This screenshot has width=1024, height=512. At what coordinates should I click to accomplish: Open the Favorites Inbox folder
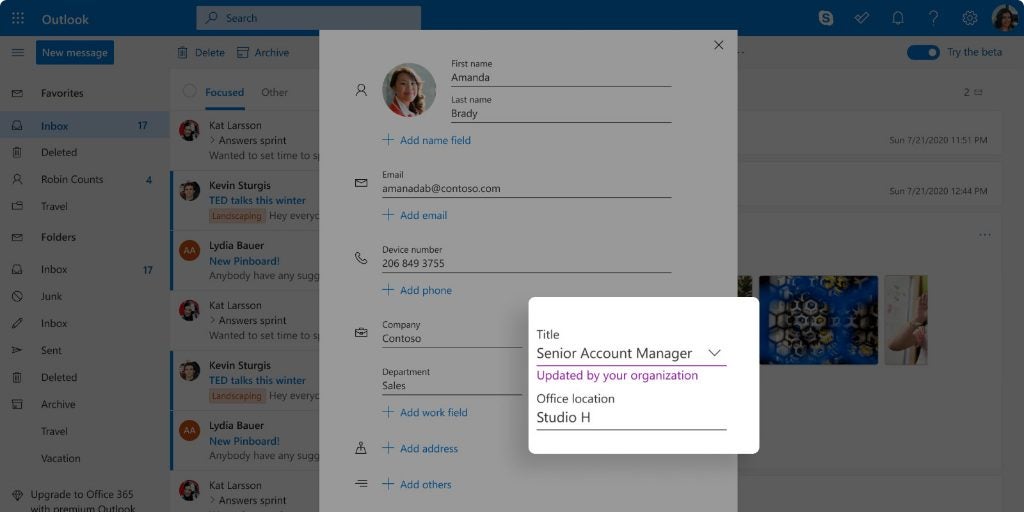[x=85, y=125]
